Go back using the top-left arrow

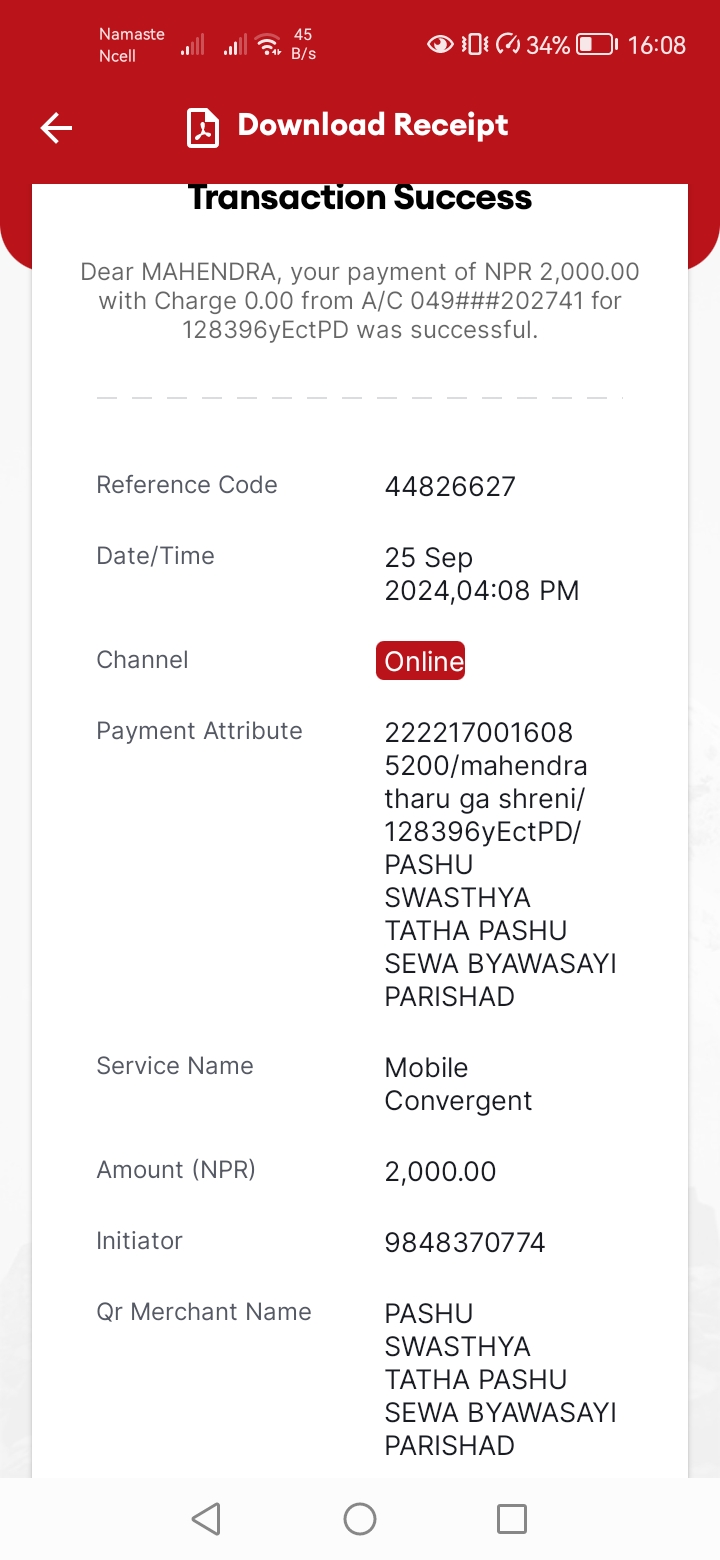coord(56,127)
